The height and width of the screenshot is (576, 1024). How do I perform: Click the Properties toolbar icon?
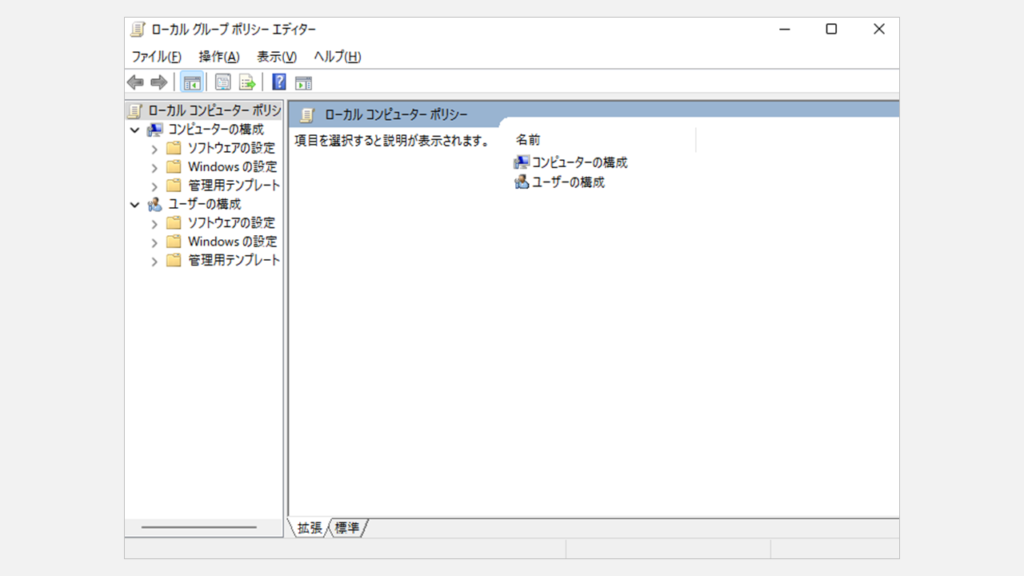pos(223,82)
